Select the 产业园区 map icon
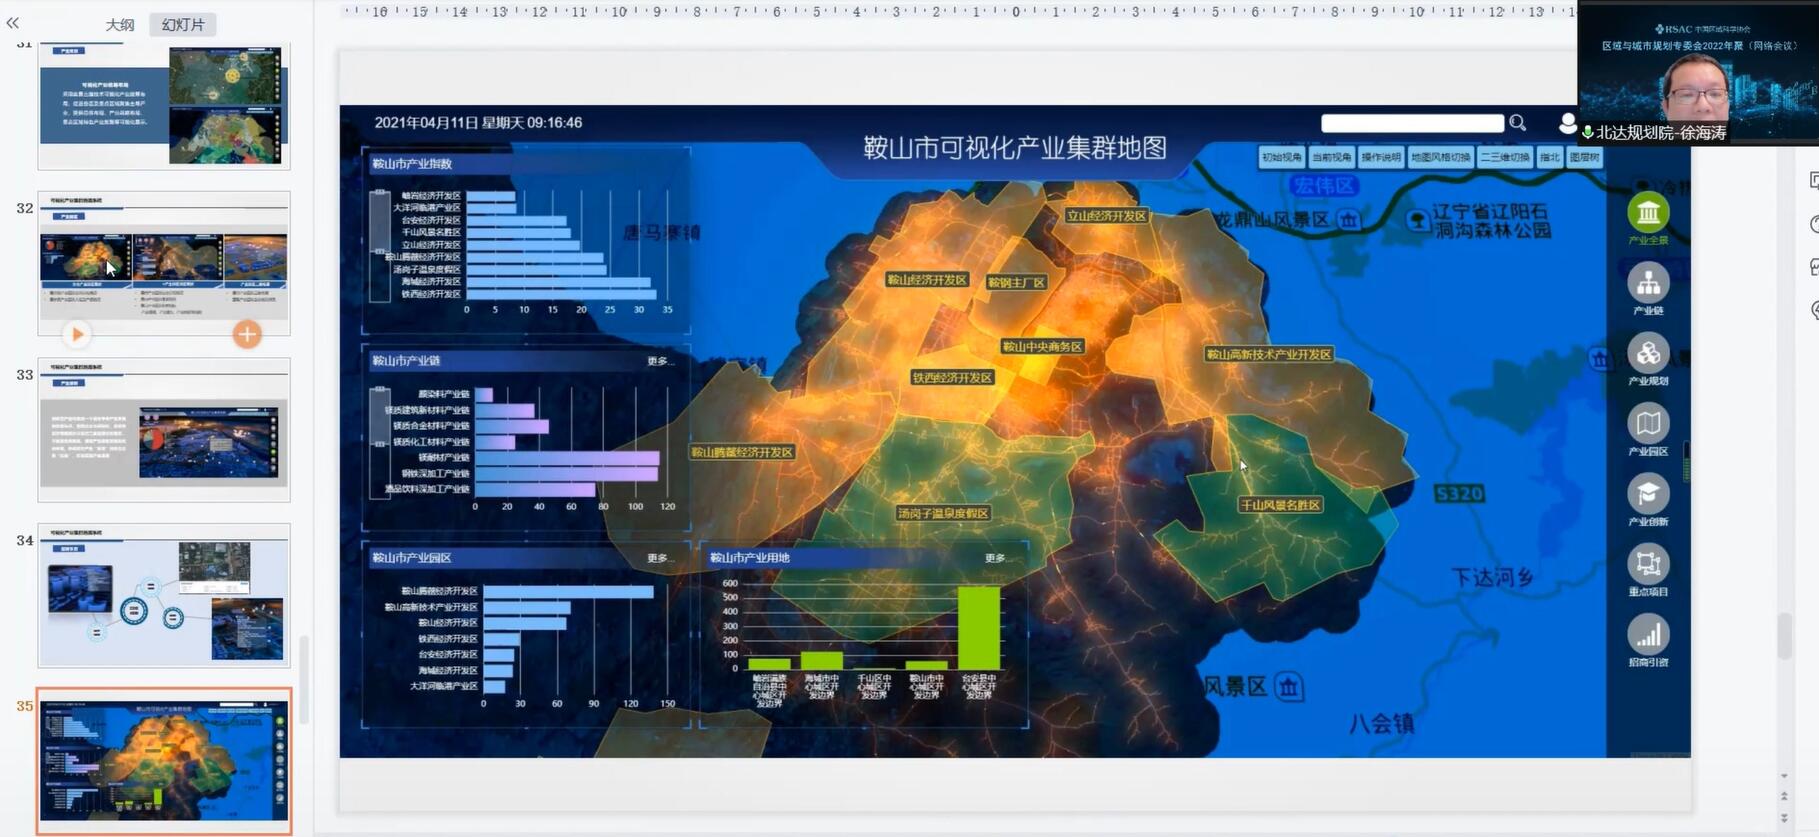This screenshot has height=837, width=1819. coord(1648,424)
